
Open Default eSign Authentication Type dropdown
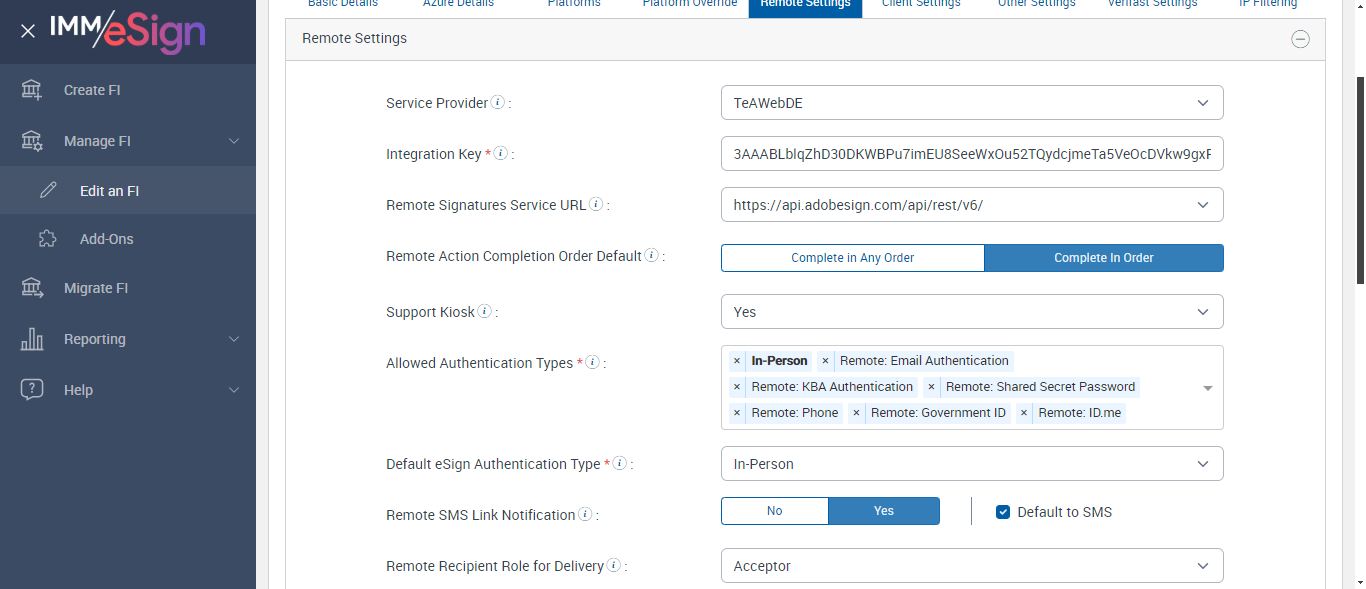971,464
